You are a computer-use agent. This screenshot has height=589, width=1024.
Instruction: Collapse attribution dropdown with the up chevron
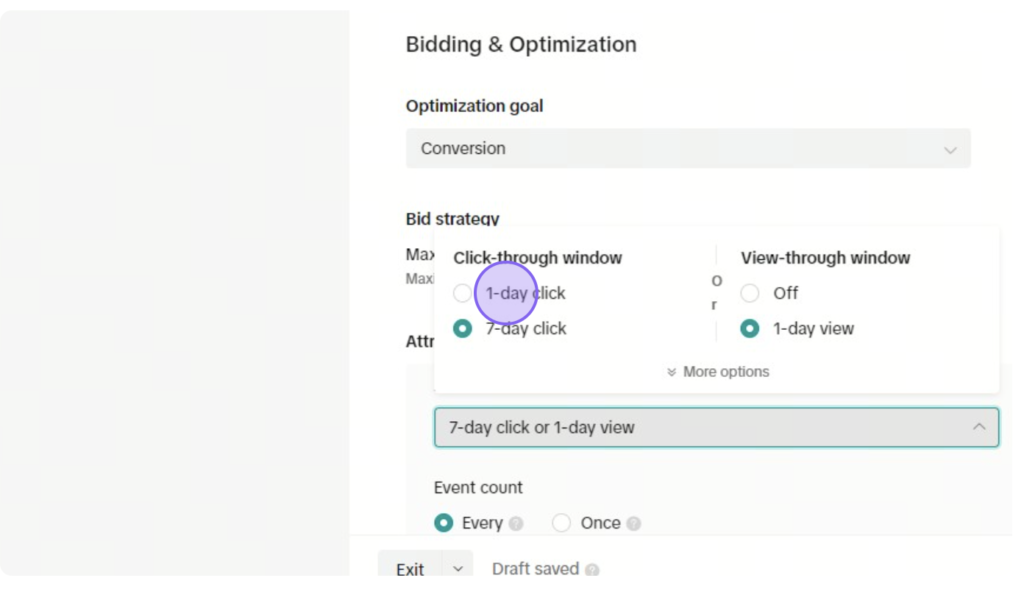pyautogui.click(x=979, y=427)
